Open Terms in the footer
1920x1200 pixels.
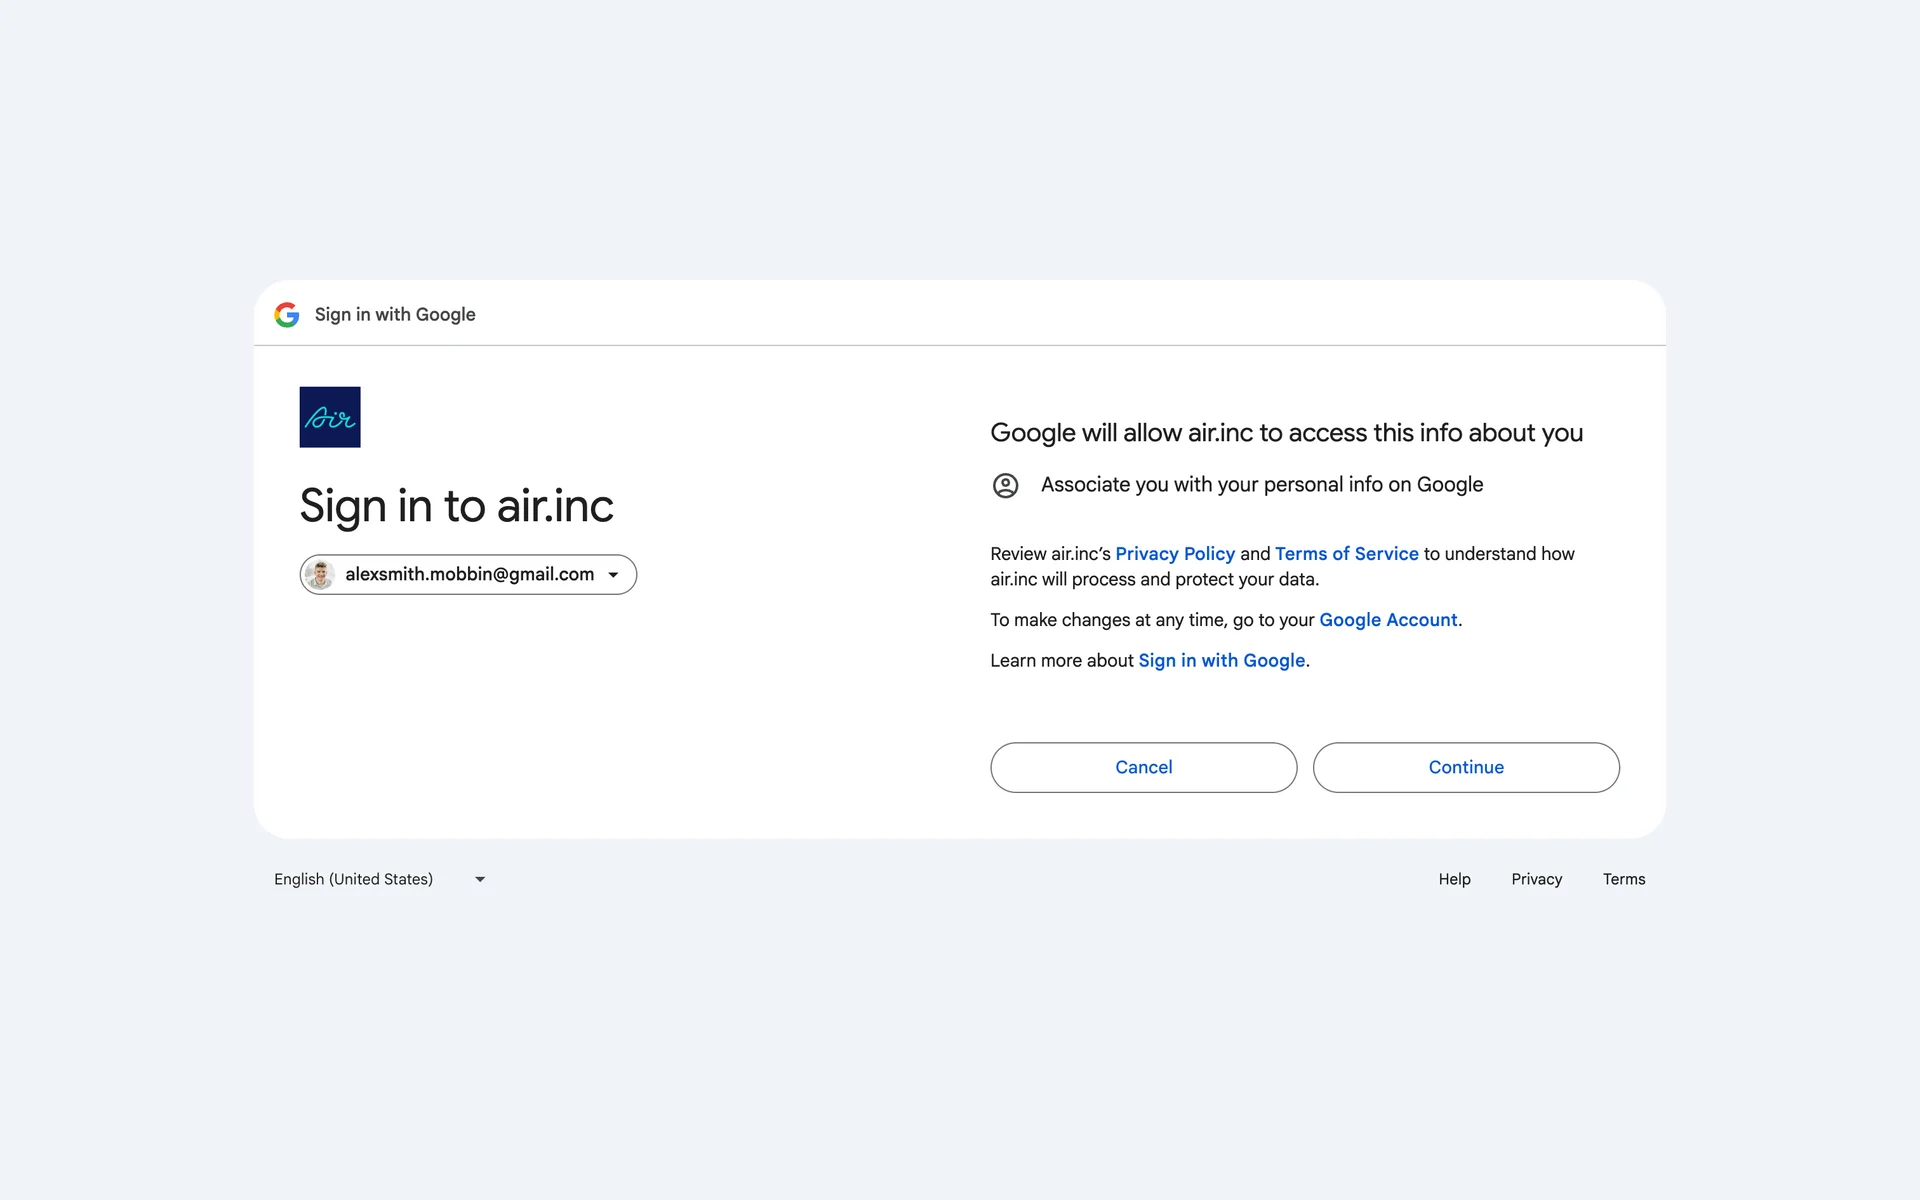1623,880
